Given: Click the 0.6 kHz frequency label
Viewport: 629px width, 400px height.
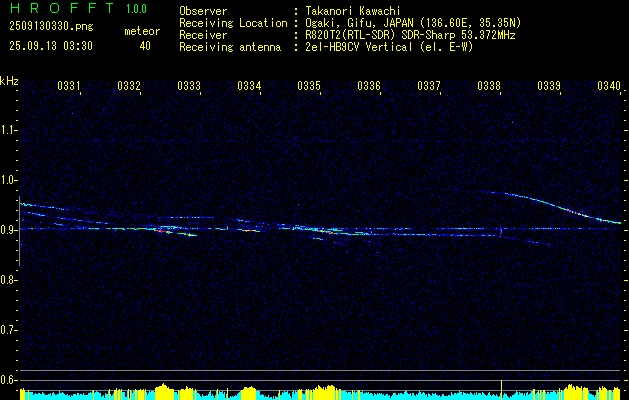Looking at the screenshot, I should [8, 380].
